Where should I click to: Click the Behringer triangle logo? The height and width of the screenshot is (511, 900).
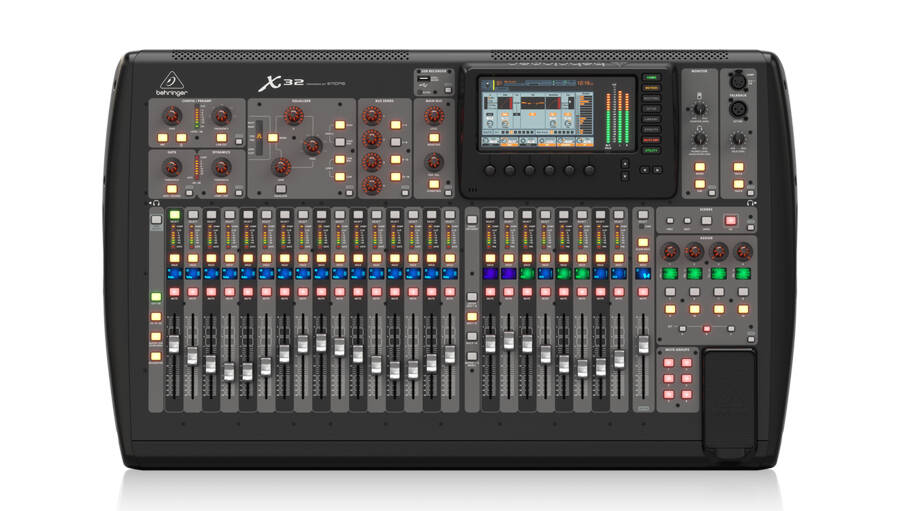click(171, 80)
